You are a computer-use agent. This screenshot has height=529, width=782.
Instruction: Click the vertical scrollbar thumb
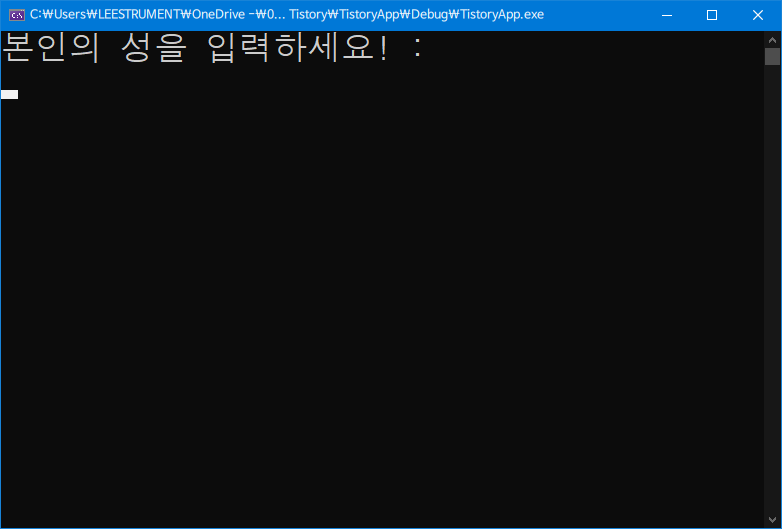[x=772, y=56]
